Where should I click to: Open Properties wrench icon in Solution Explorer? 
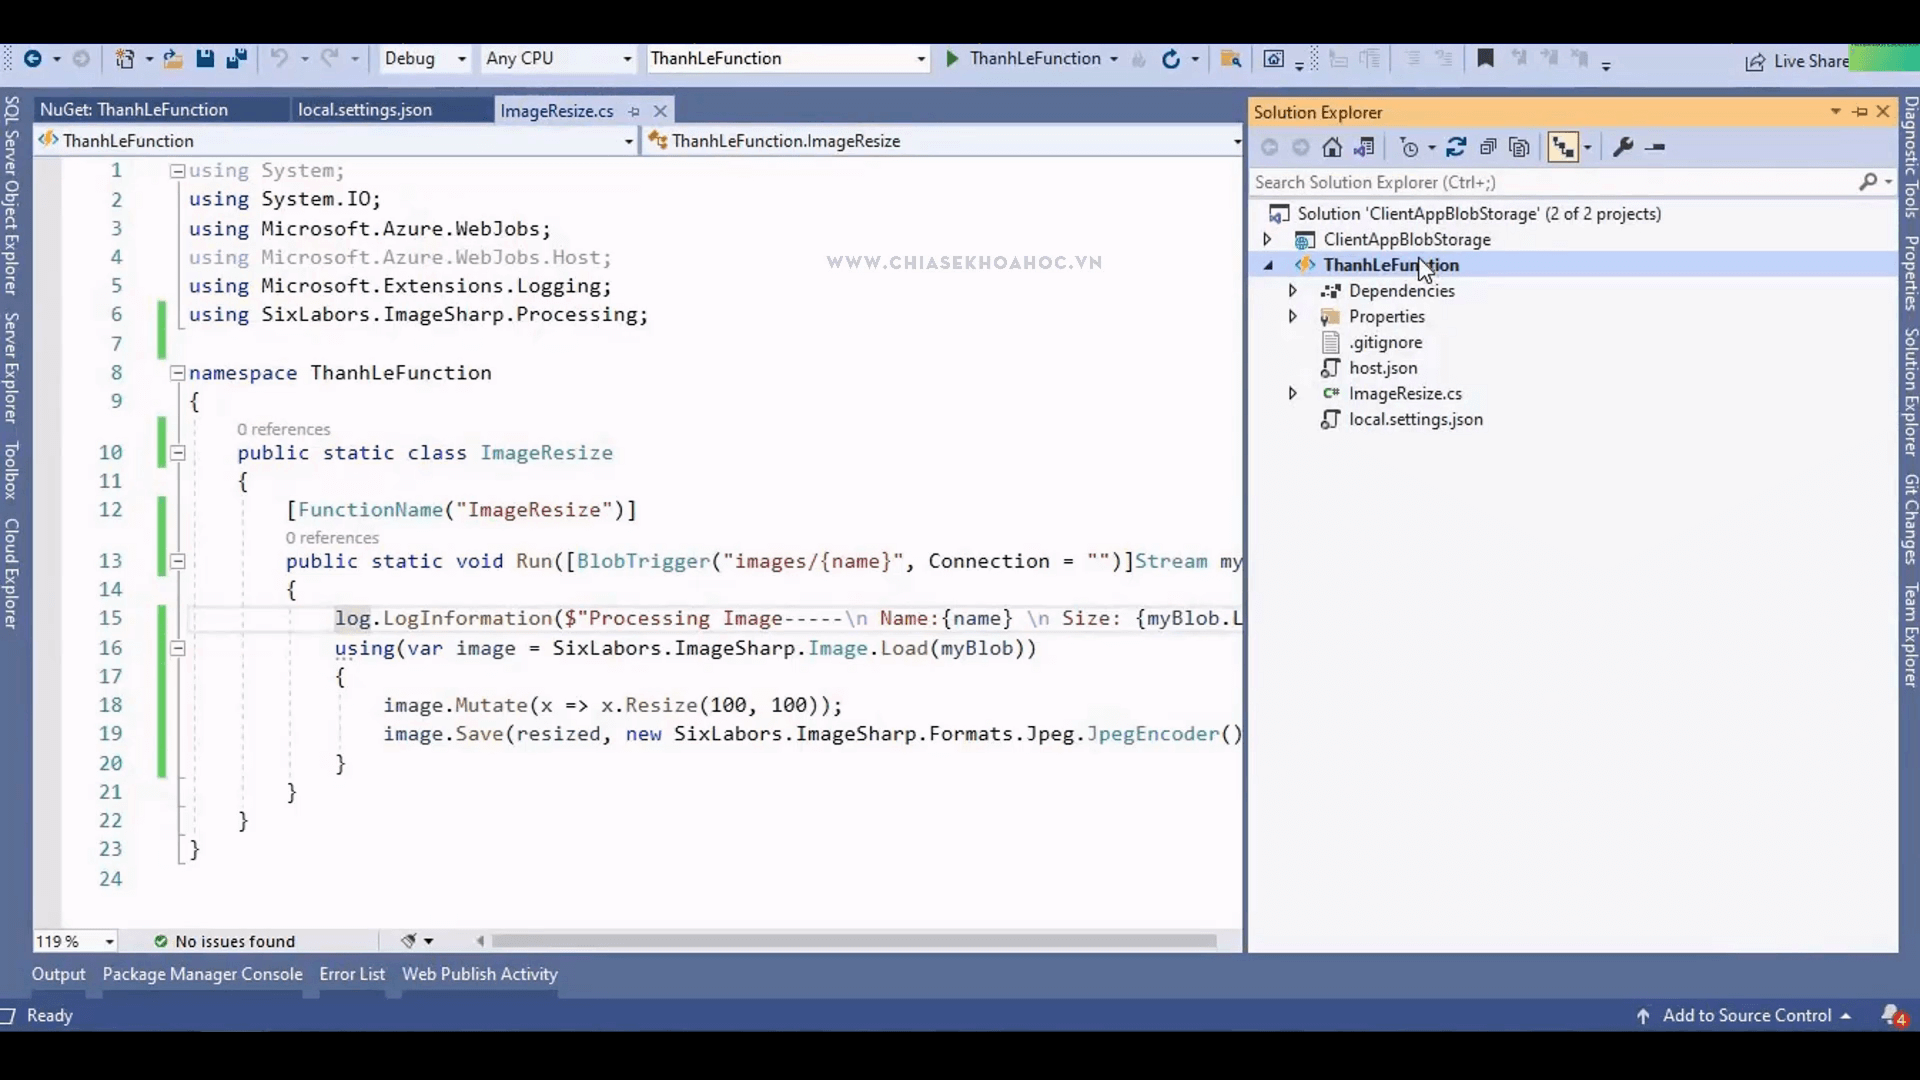coord(1623,147)
